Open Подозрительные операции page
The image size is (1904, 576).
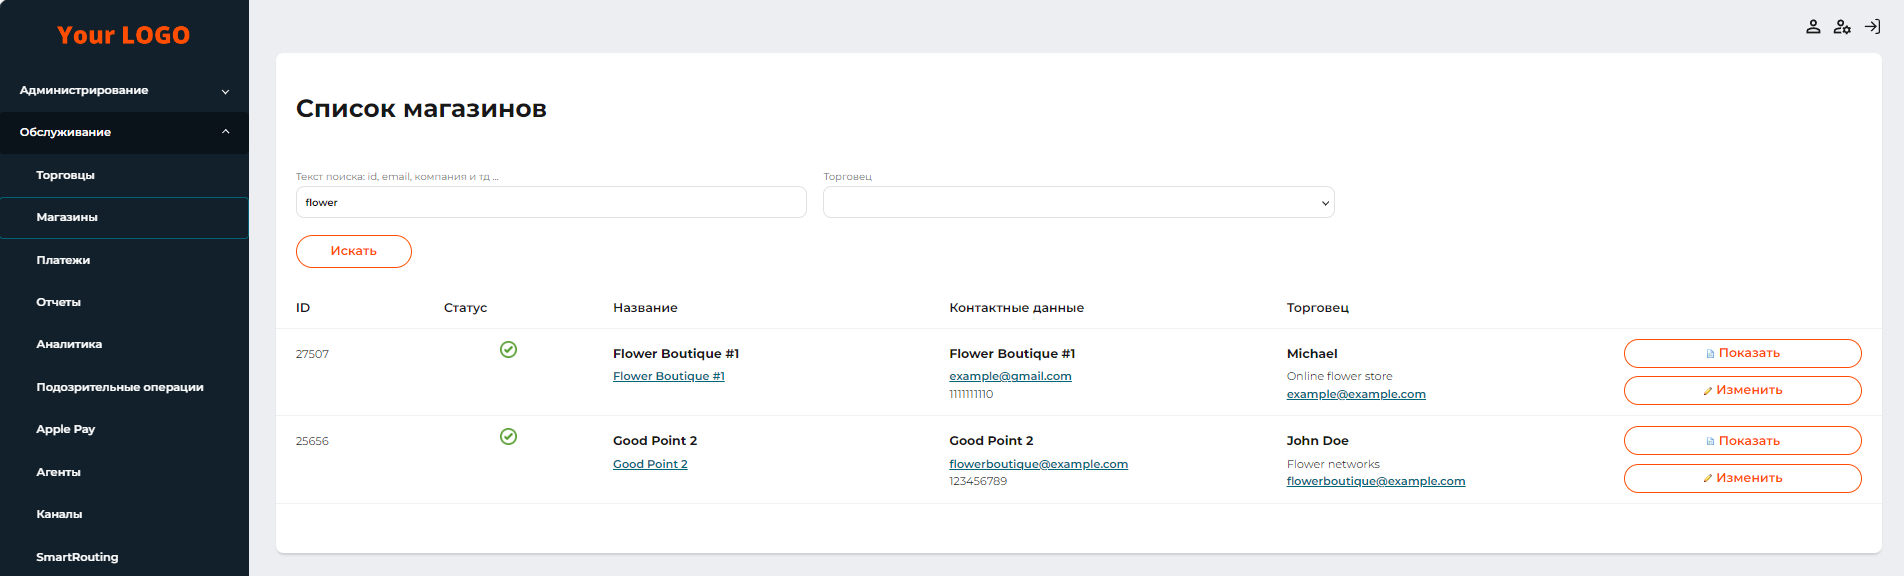click(x=120, y=387)
